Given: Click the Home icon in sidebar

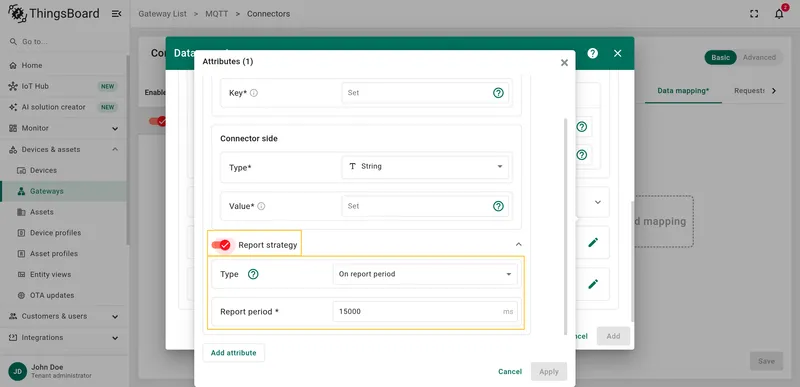Looking at the screenshot, I should (x=13, y=65).
